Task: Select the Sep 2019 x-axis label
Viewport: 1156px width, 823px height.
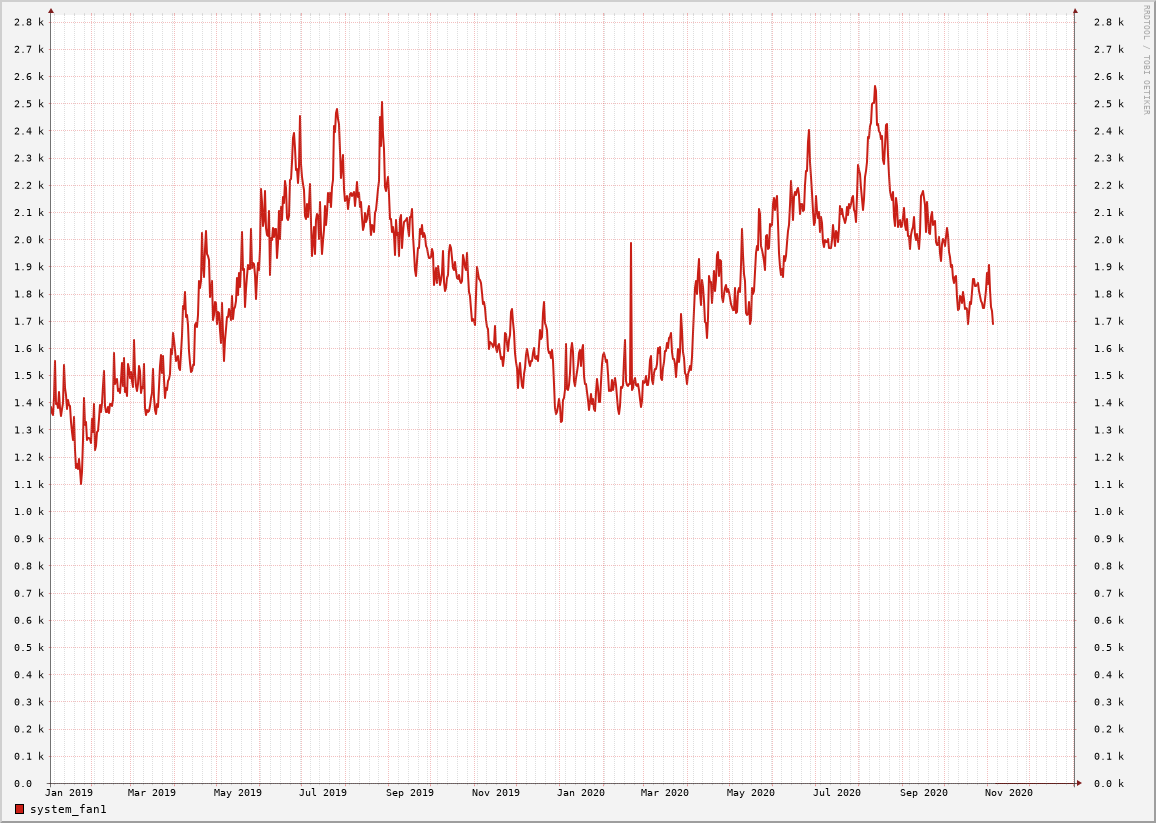Action: pyautogui.click(x=410, y=793)
